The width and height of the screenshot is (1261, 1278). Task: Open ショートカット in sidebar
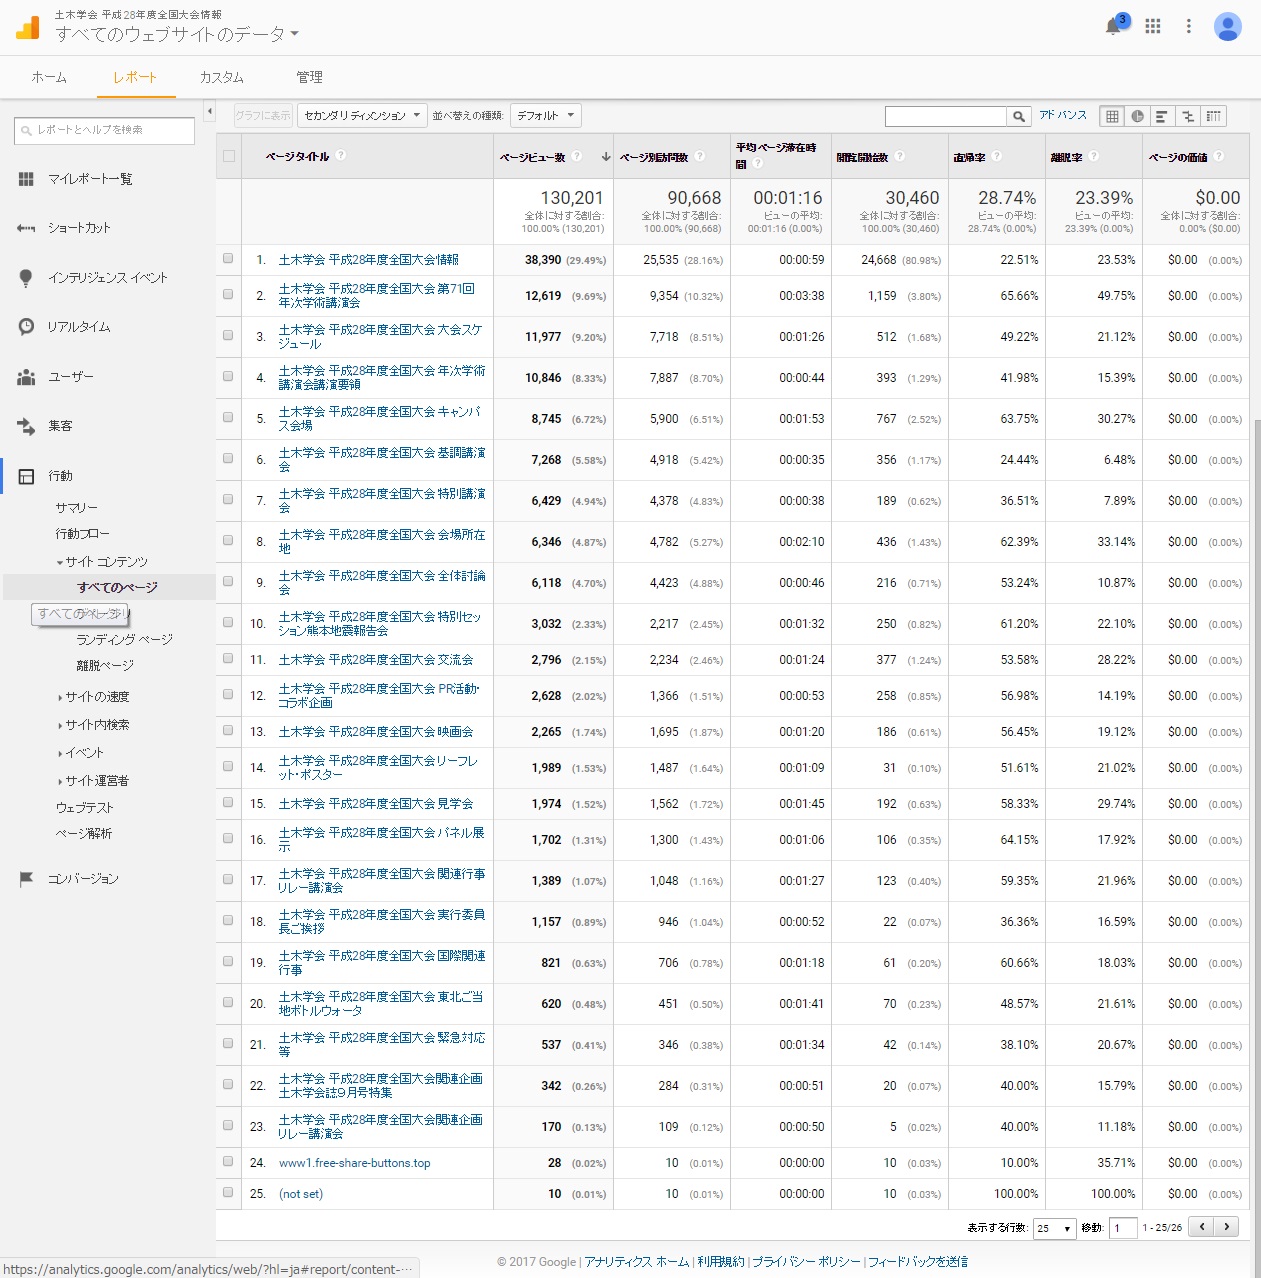(x=79, y=228)
